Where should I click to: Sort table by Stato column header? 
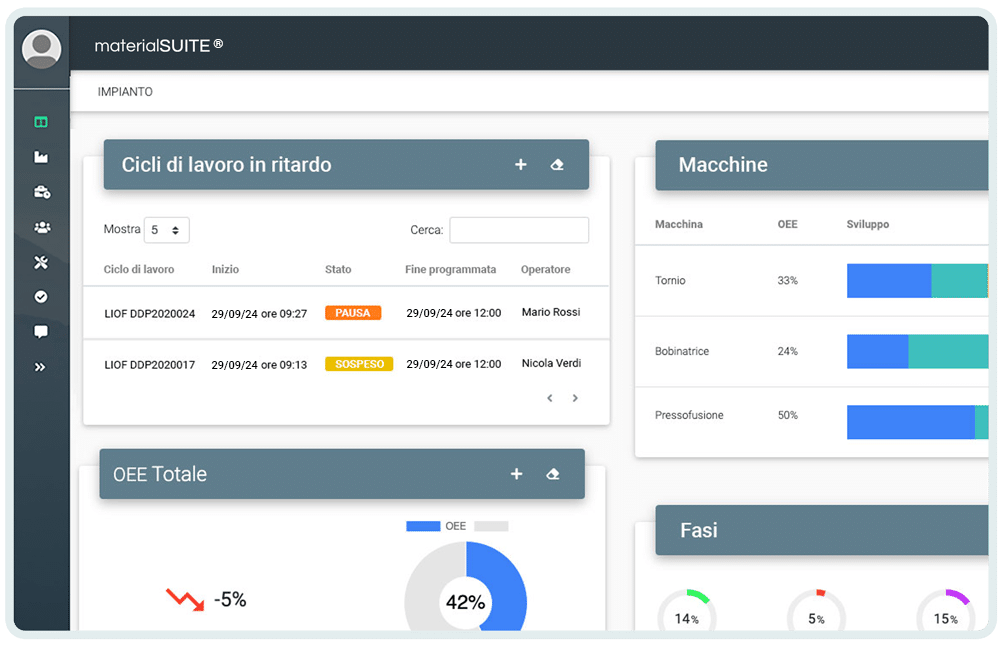pyautogui.click(x=338, y=270)
